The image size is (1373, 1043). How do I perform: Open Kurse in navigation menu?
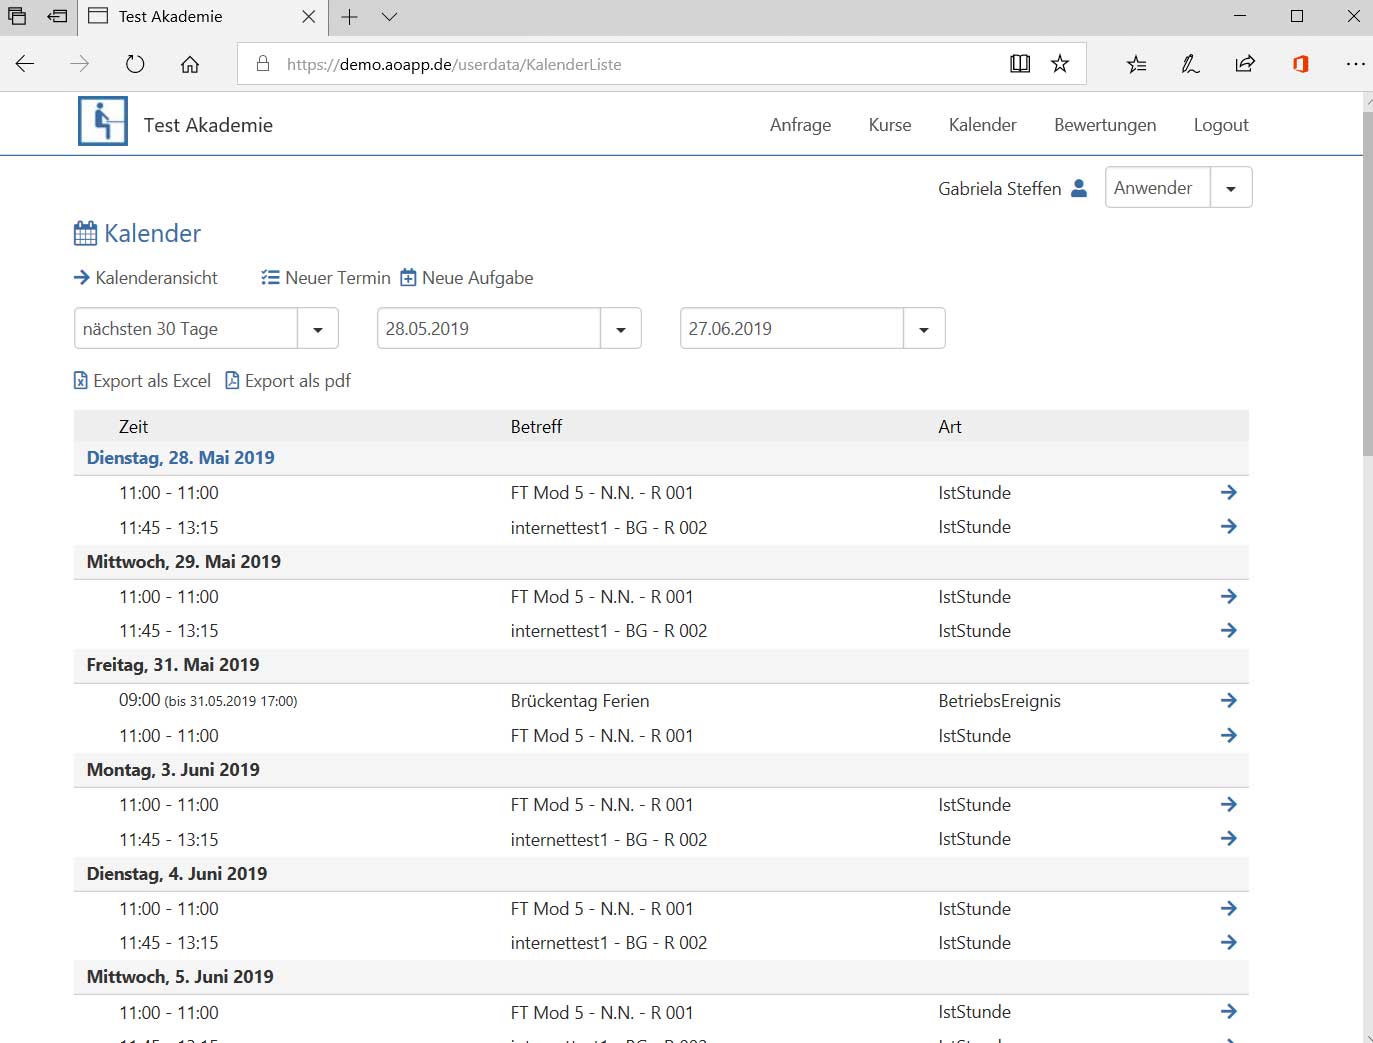point(890,125)
